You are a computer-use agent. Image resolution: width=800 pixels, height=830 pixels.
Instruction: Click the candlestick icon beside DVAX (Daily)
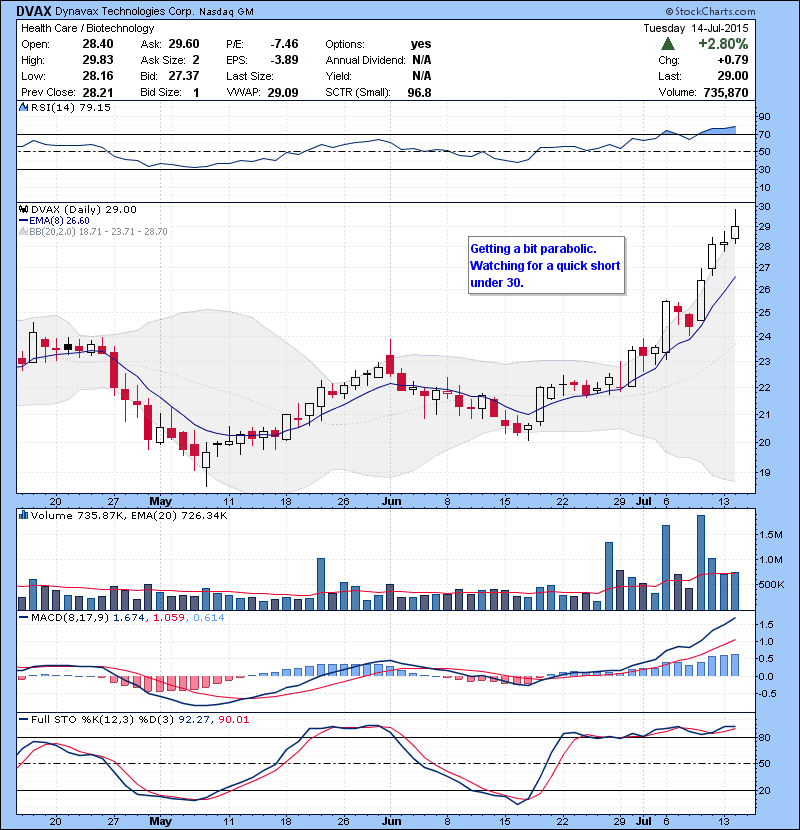click(23, 210)
